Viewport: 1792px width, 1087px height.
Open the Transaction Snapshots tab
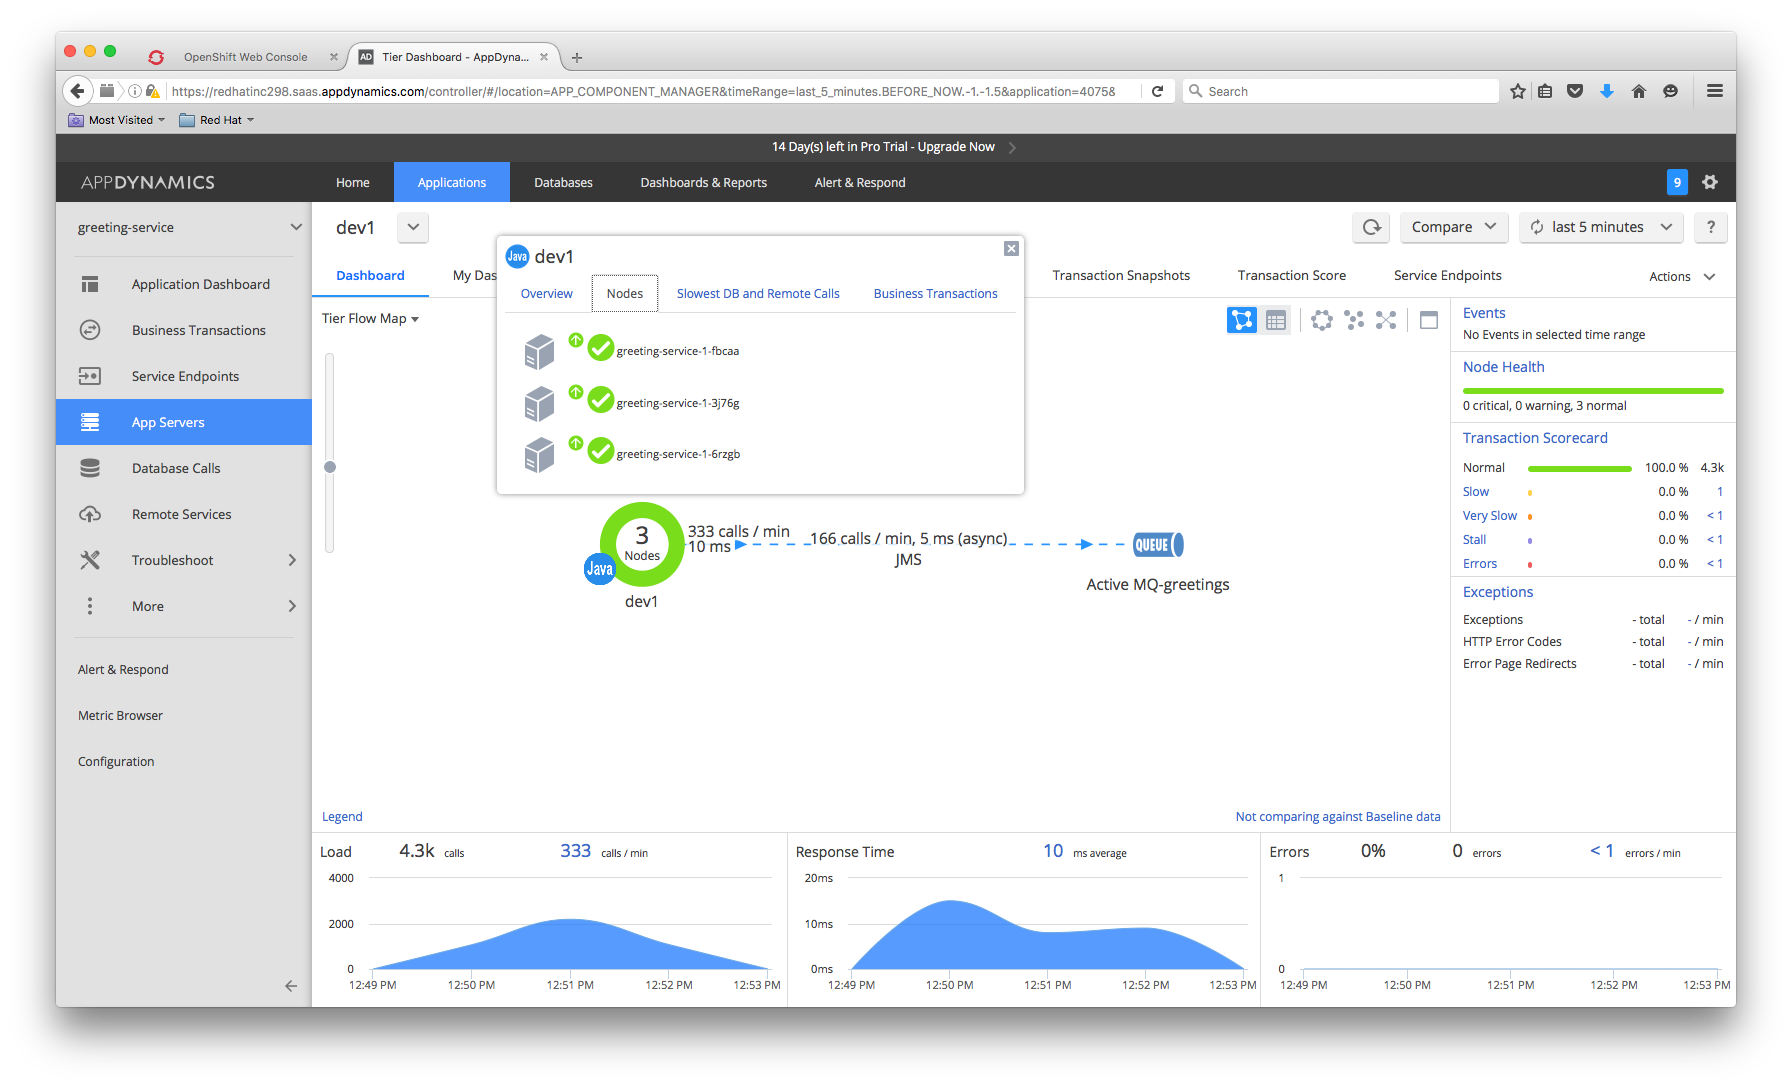[1121, 275]
